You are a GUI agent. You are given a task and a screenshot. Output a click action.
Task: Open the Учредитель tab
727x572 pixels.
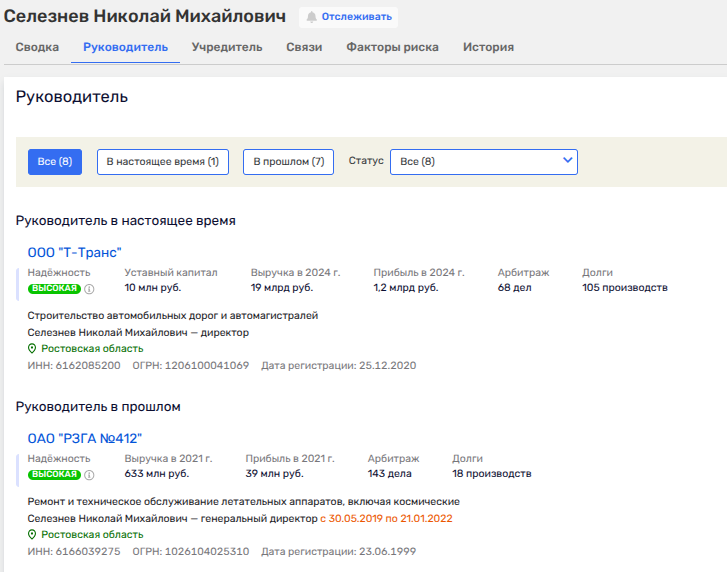point(227,47)
